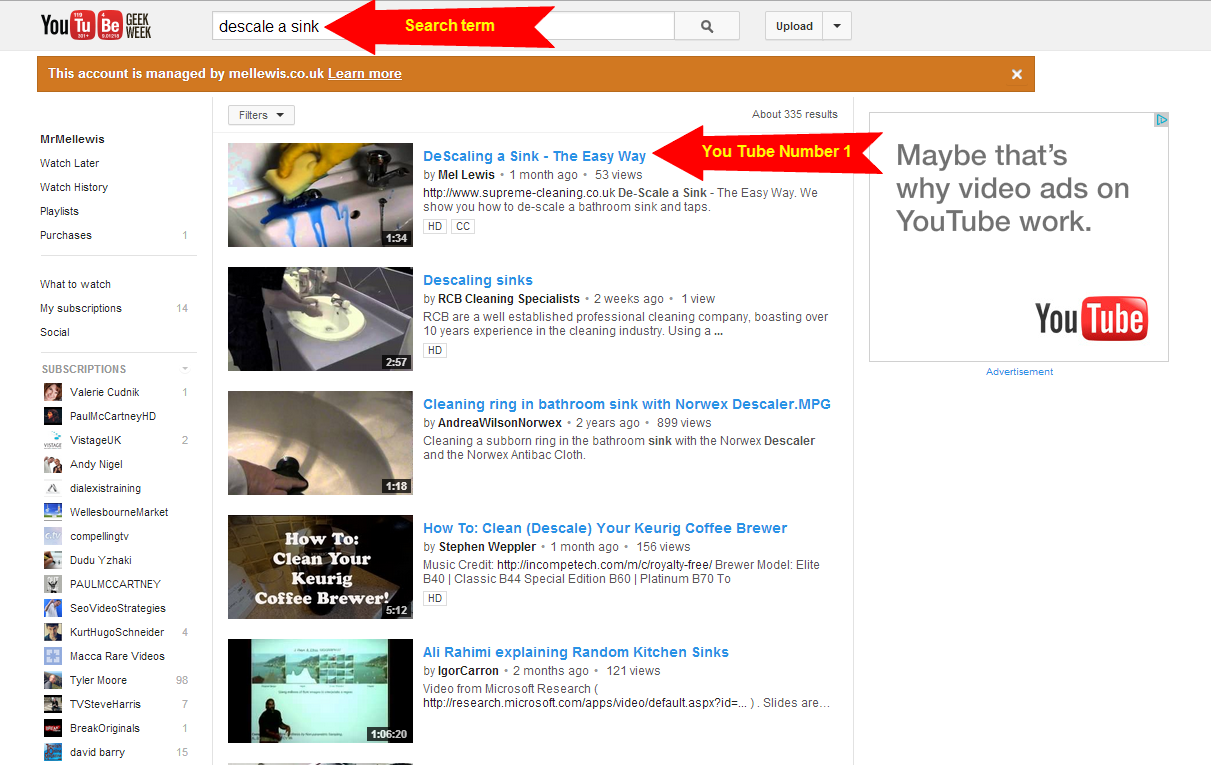Click the YouTube video ads advertisement
Viewport: 1211px width, 765px height.
click(x=1019, y=237)
